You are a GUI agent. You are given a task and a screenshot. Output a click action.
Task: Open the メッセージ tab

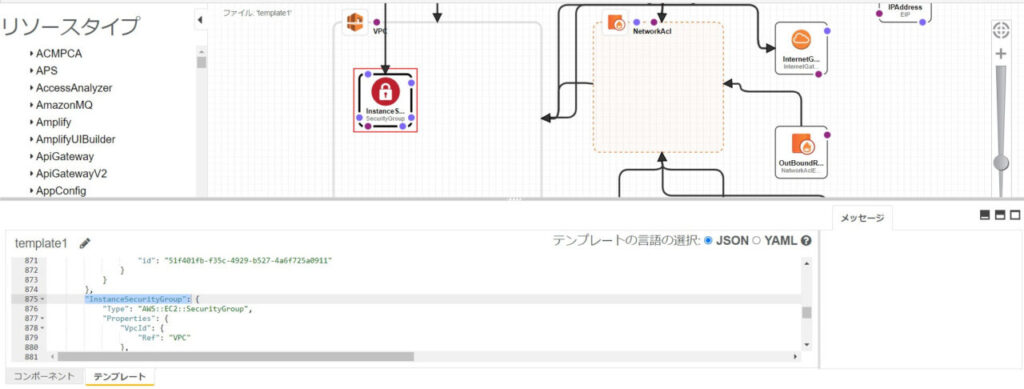click(862, 218)
